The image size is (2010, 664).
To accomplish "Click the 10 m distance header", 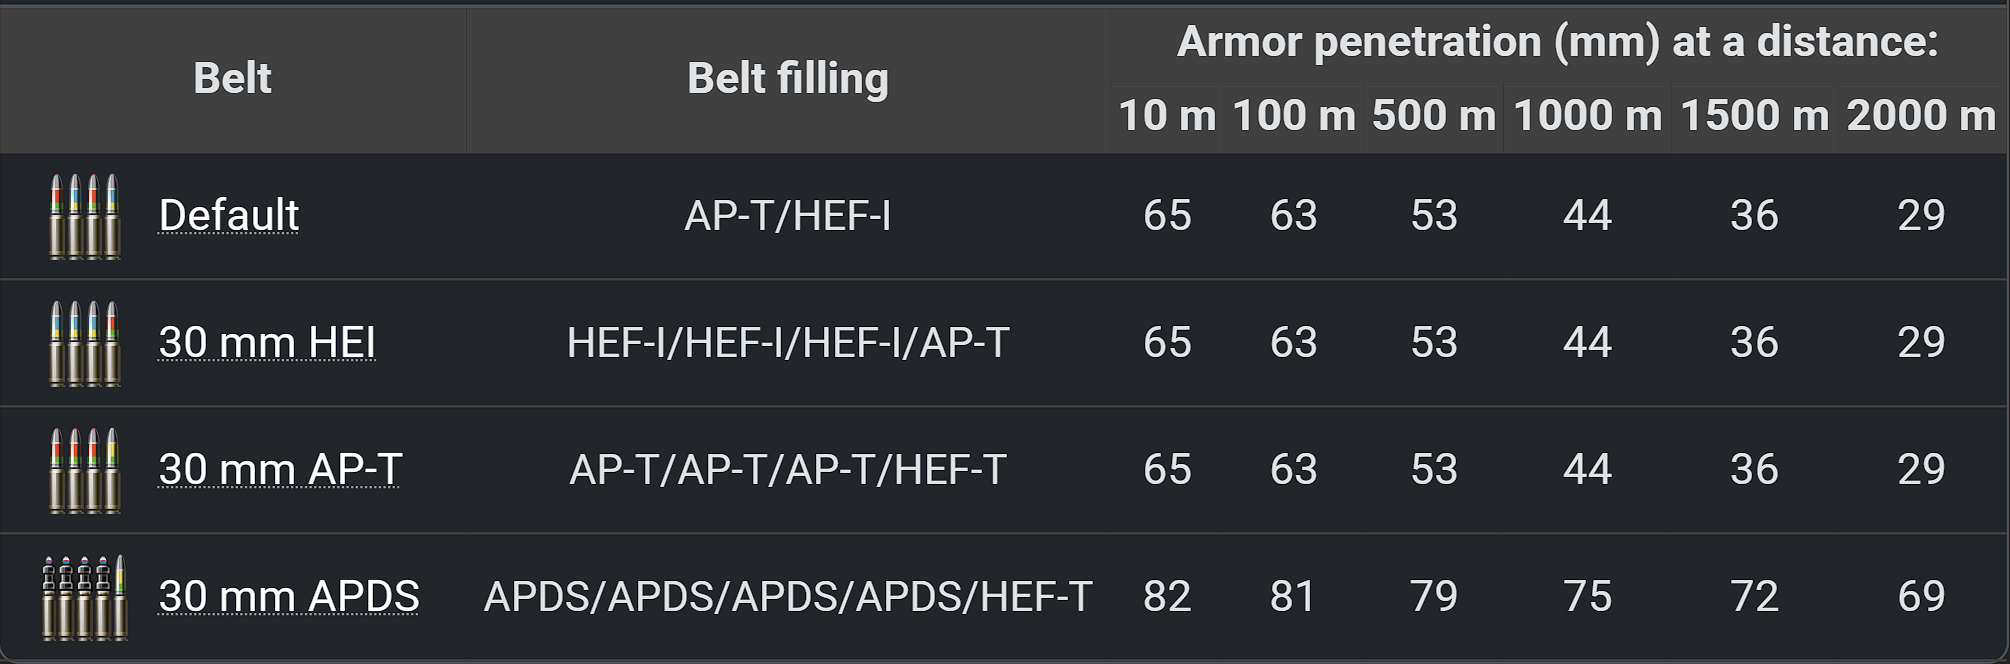I will click(1167, 116).
